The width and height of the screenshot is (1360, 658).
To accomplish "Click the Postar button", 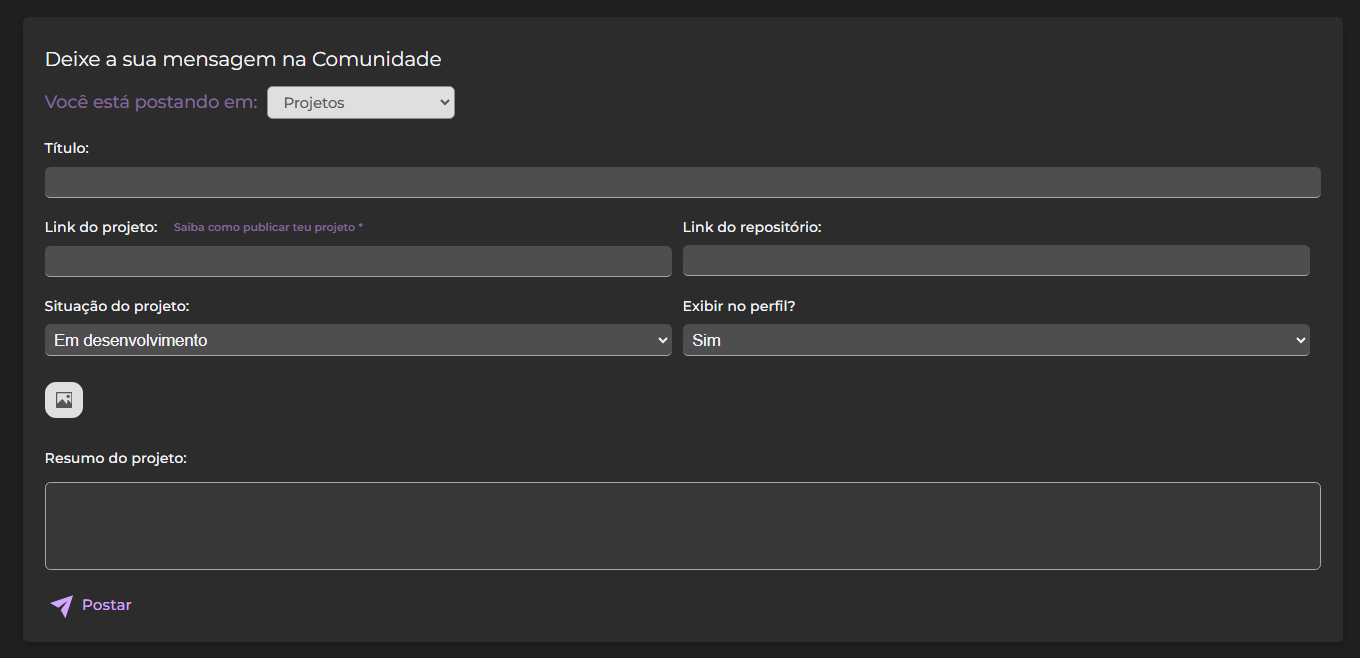I will point(106,604).
